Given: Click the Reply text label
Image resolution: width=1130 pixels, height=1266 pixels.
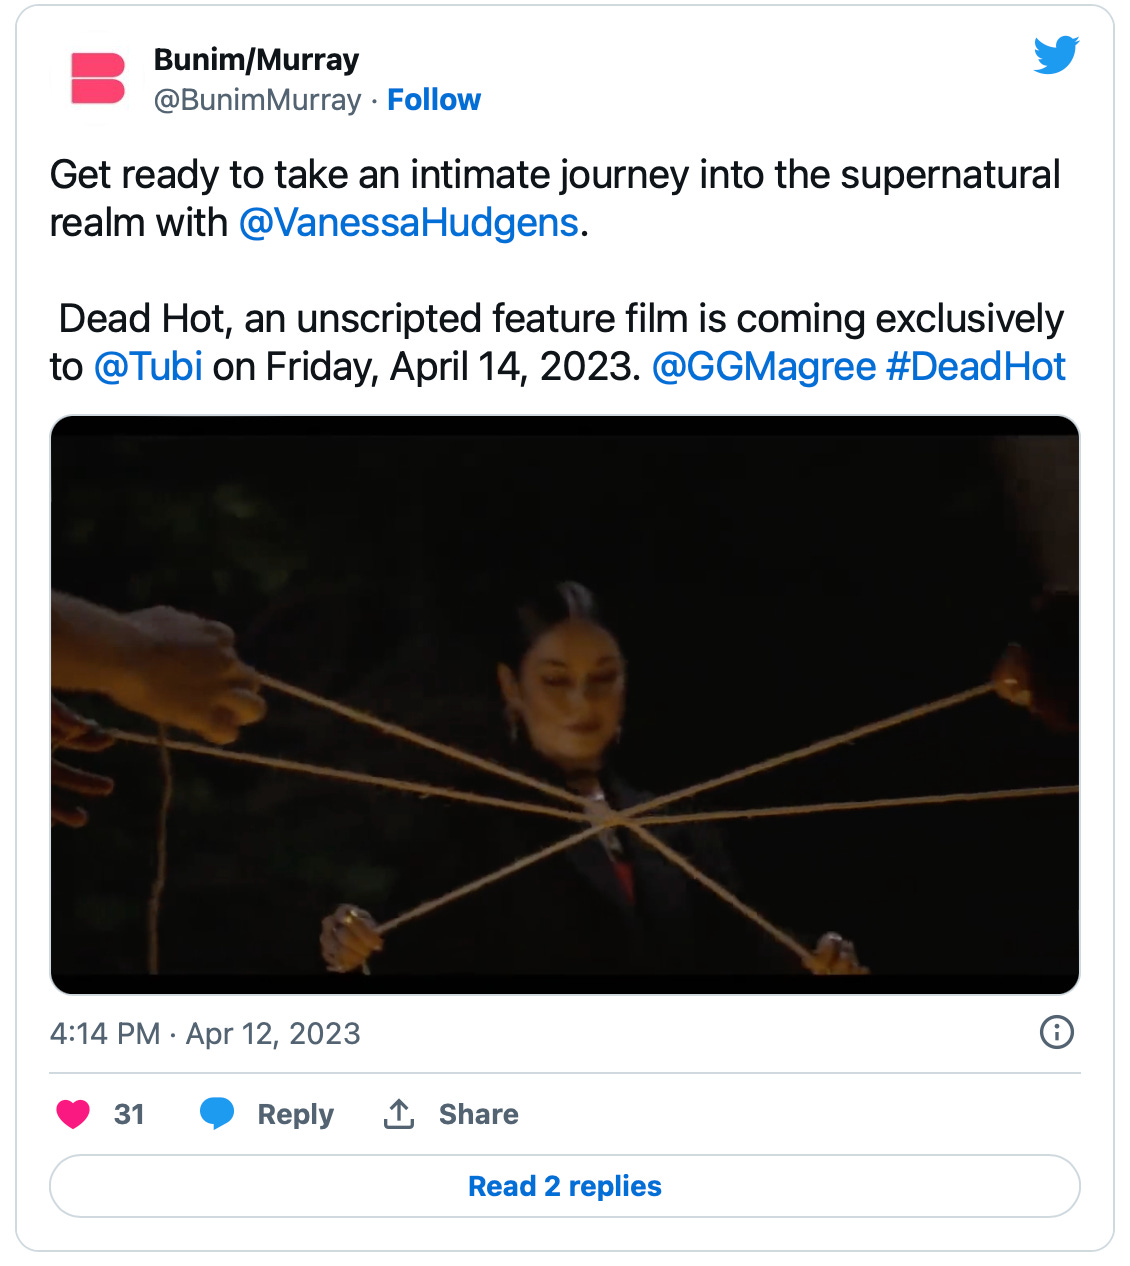Looking at the screenshot, I should coord(295,1114).
